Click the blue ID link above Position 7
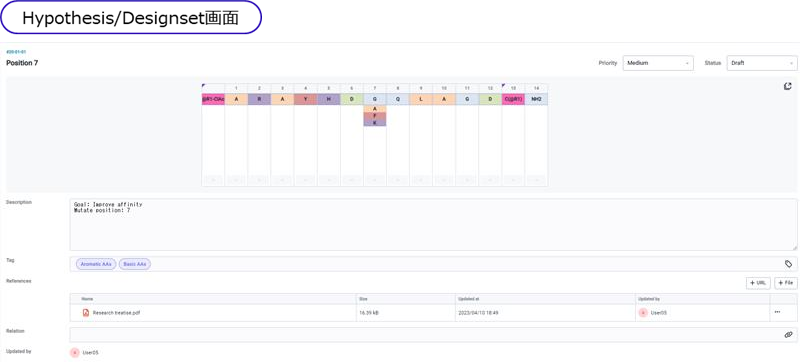800x362 pixels. click(x=16, y=52)
